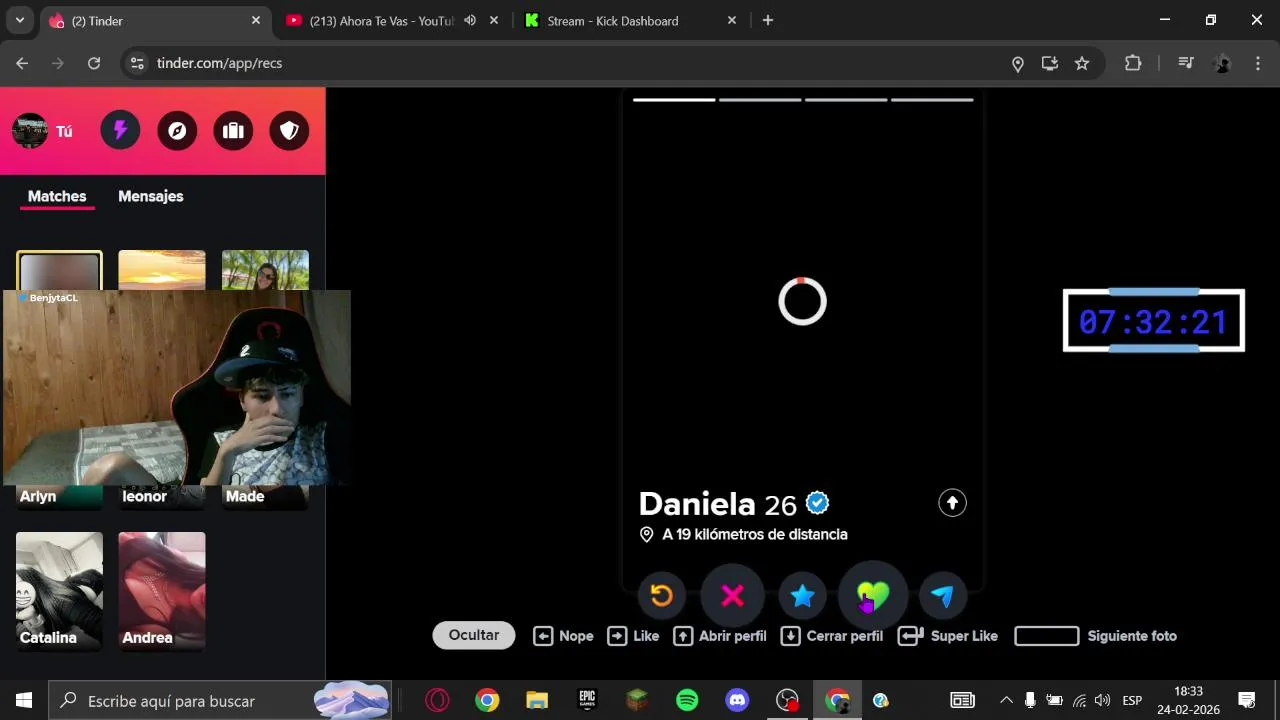Open Minecraft from the taskbar

(x=637, y=700)
